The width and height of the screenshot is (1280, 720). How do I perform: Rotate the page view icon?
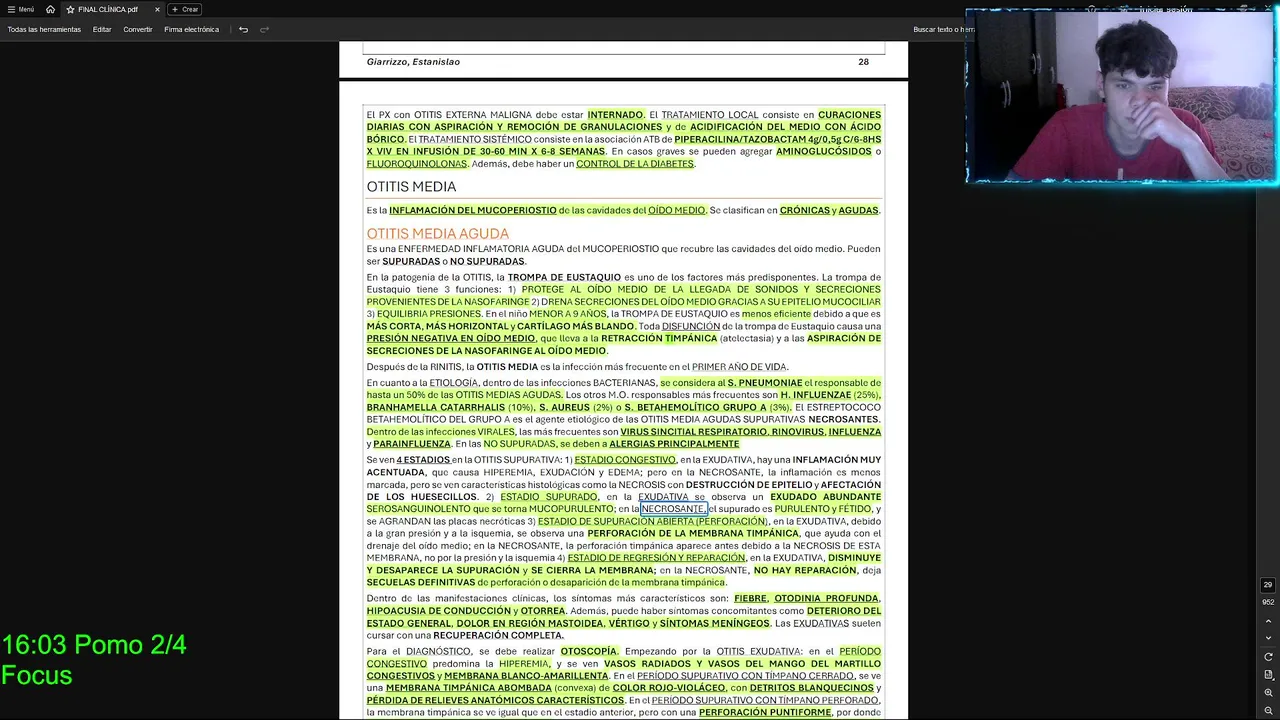pyautogui.click(x=1268, y=657)
